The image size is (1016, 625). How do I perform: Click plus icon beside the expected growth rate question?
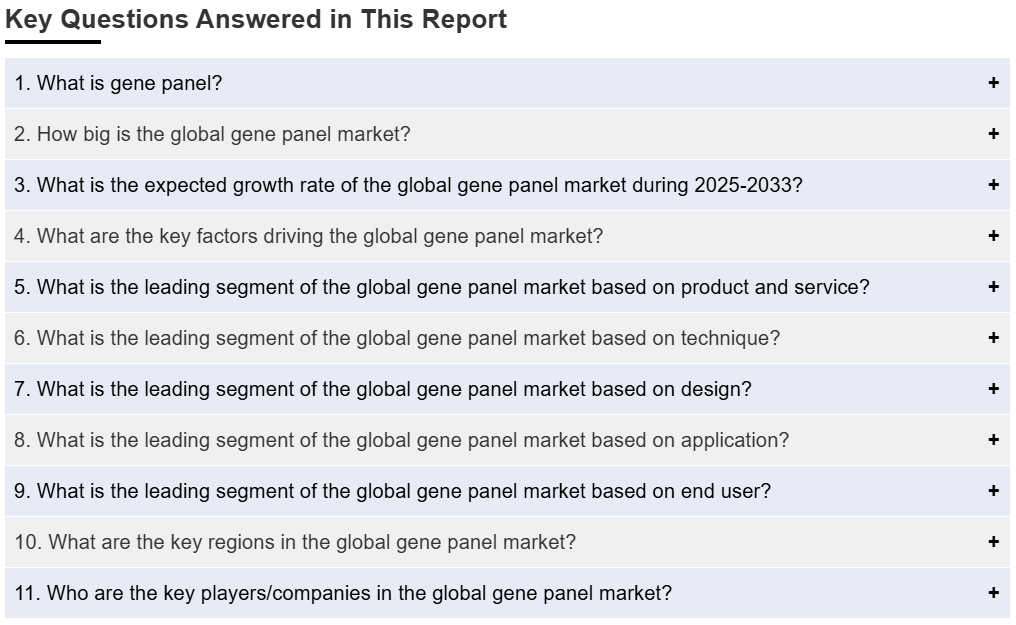(993, 185)
